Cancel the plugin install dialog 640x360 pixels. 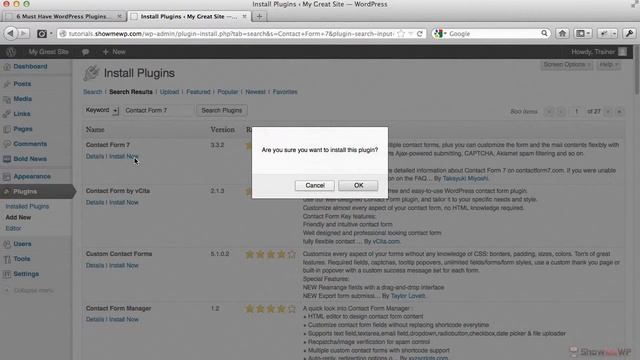[315, 185]
